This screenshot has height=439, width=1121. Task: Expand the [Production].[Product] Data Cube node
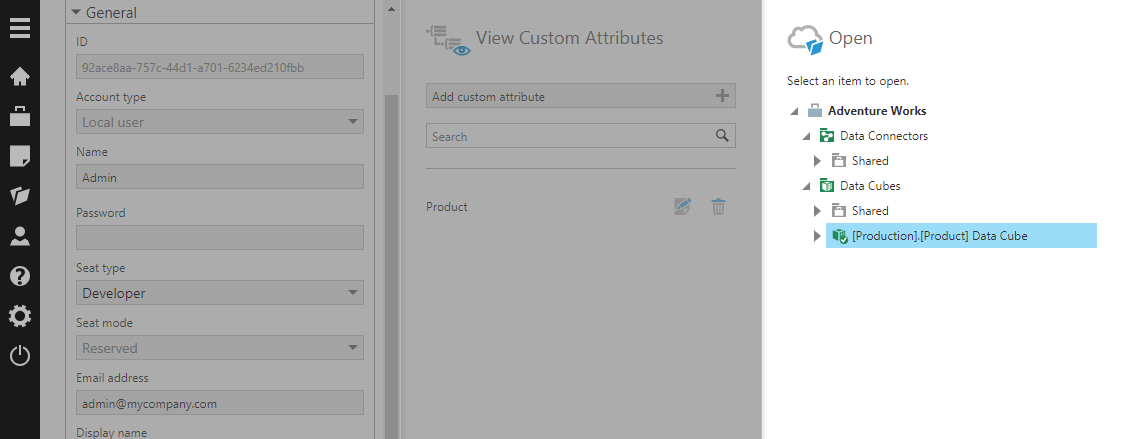point(818,236)
